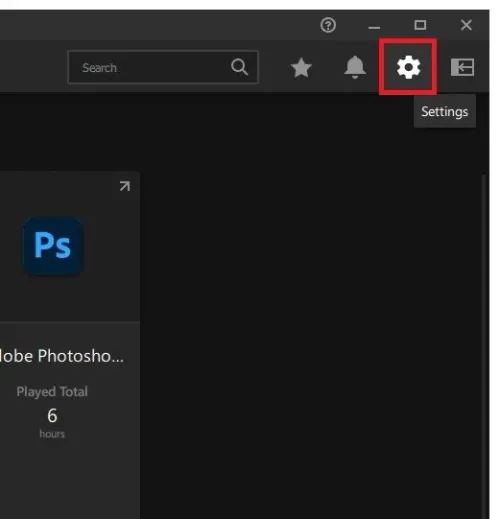
Task: Click the Settings tooltip label
Action: (444, 111)
